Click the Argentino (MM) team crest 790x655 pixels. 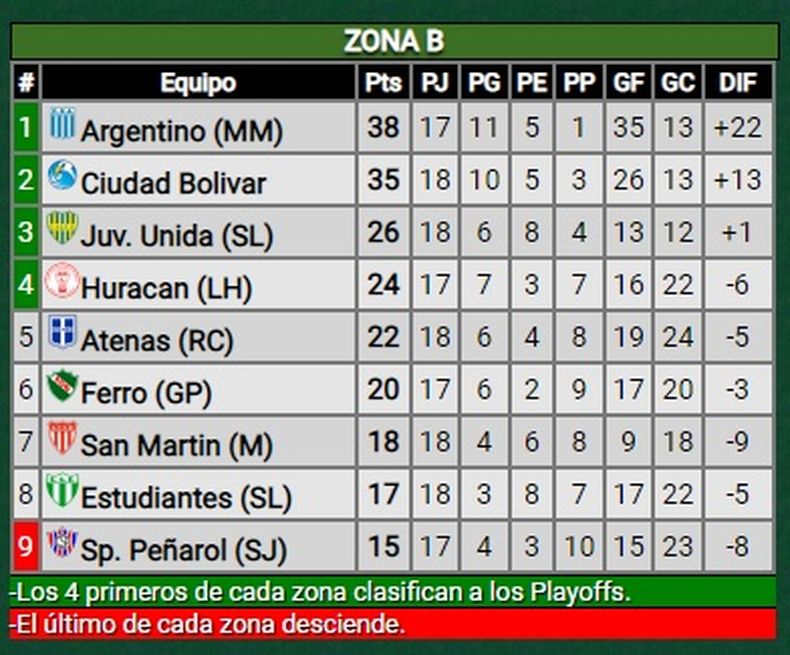tap(62, 124)
